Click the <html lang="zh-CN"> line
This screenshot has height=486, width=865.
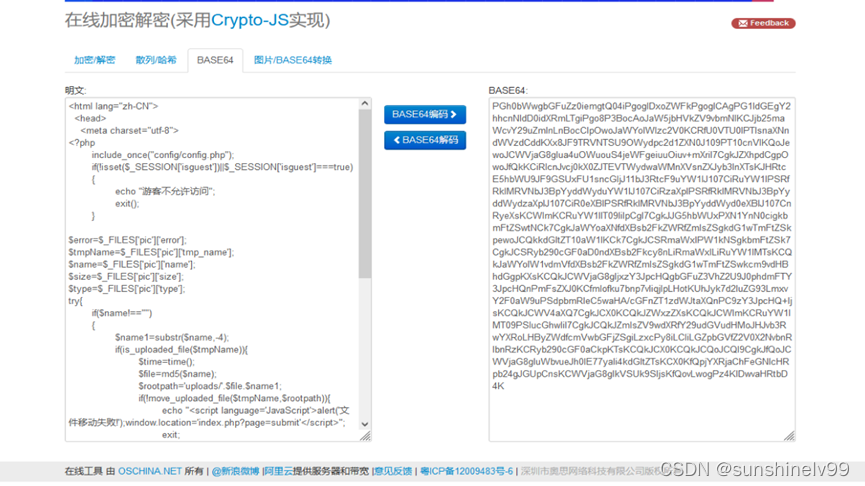[113, 106]
